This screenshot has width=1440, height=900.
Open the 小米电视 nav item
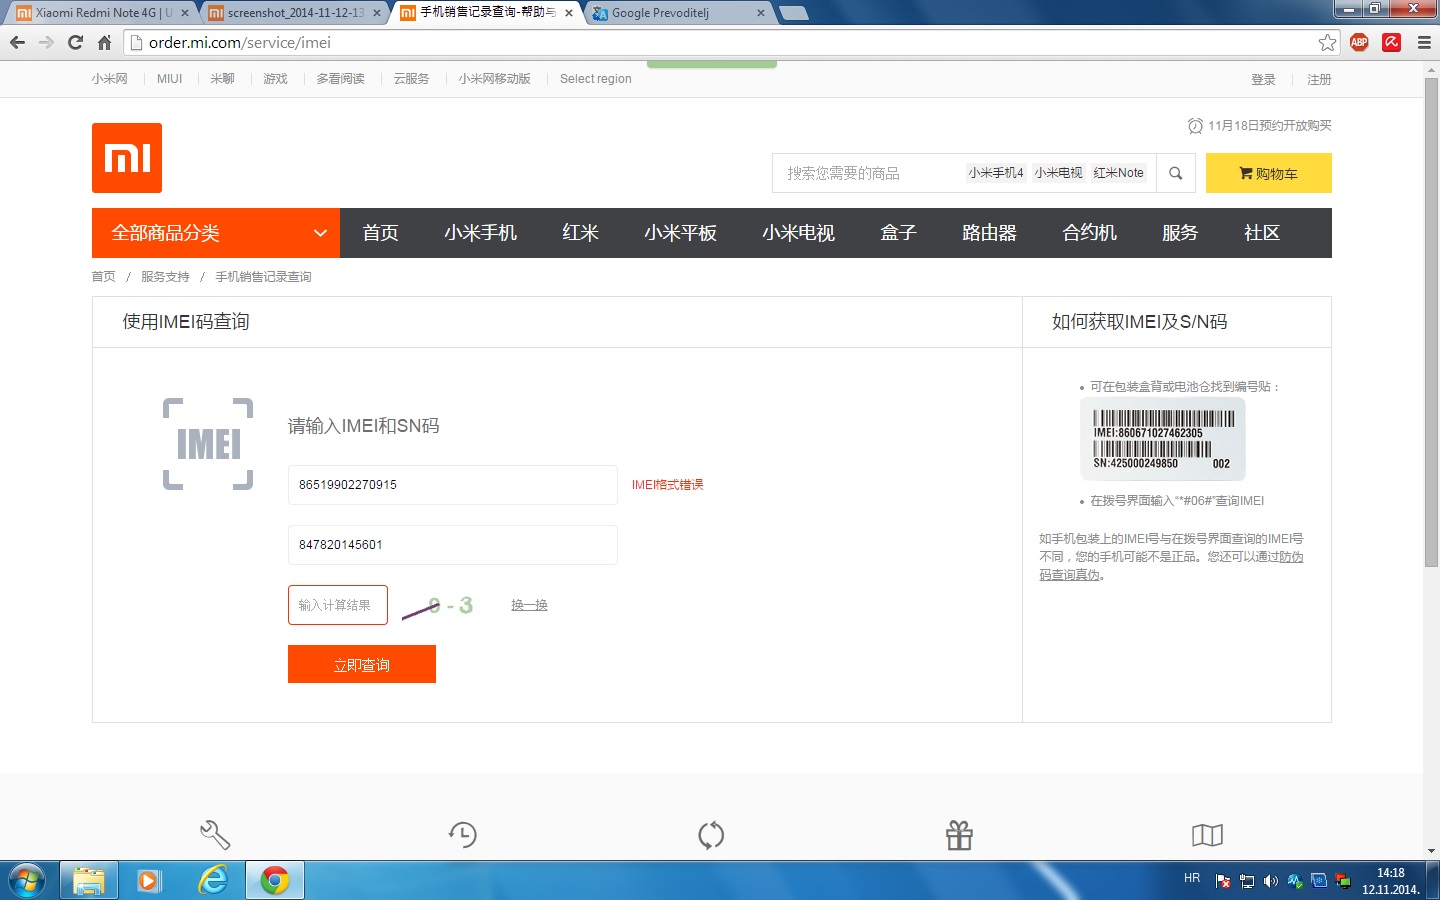[798, 233]
